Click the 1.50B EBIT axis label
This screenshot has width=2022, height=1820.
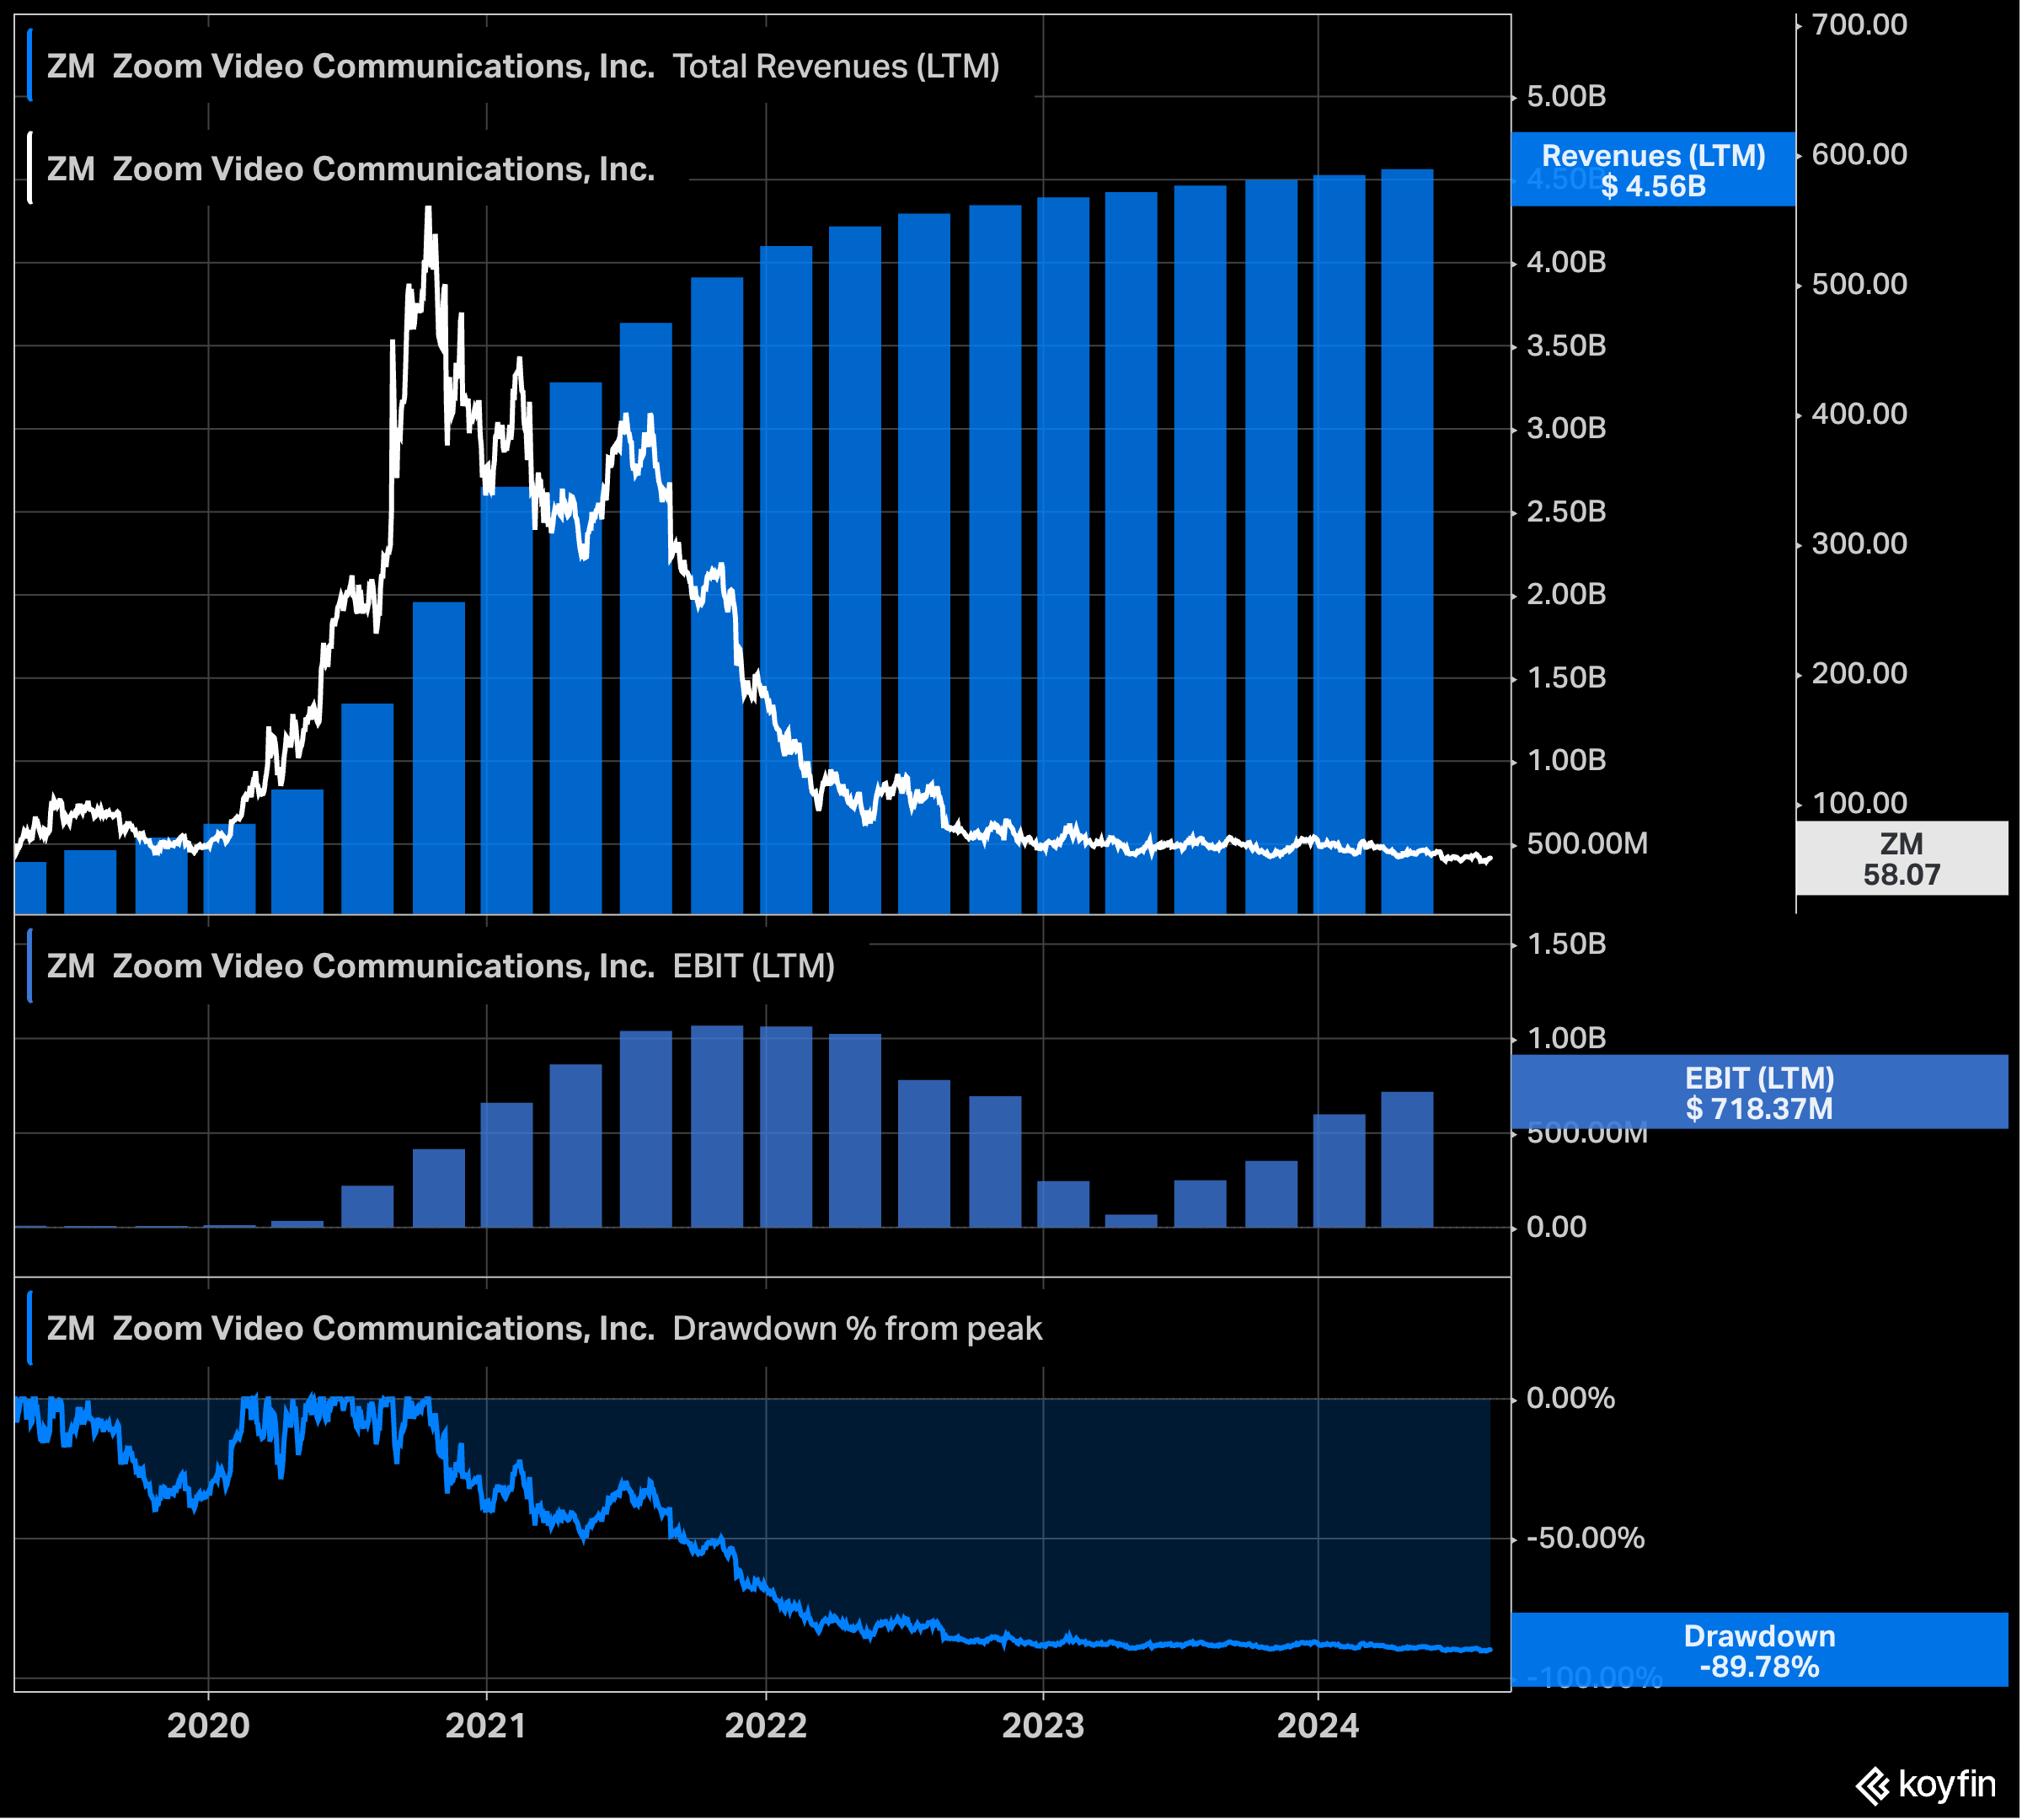[x=1567, y=945]
